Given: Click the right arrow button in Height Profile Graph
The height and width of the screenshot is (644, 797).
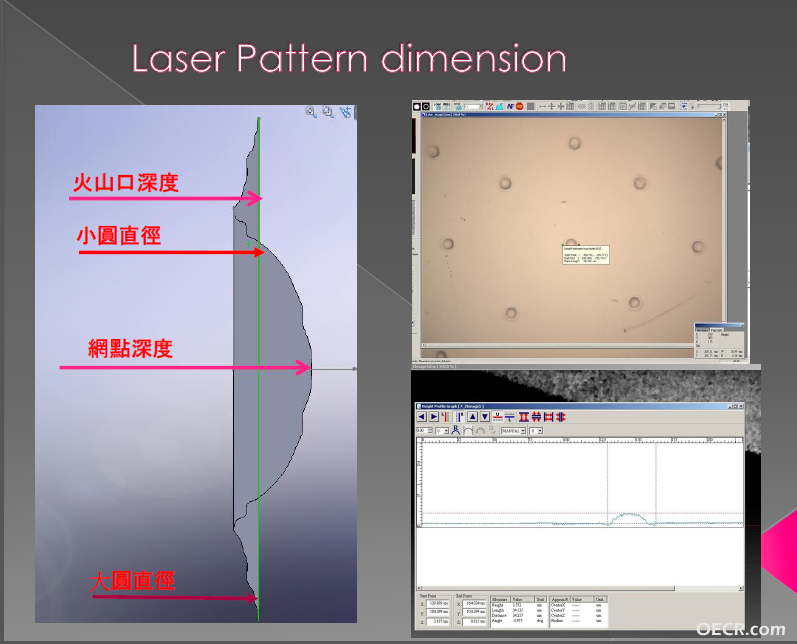Looking at the screenshot, I should pos(434,417).
